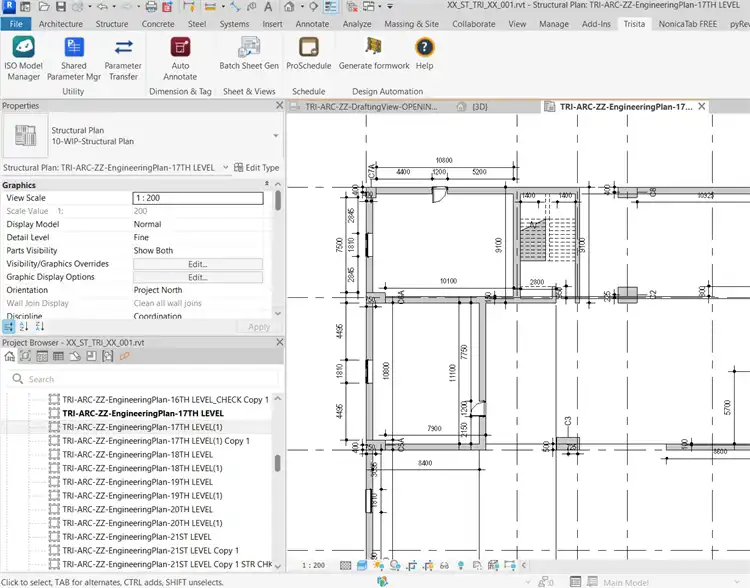
Task: Click Edit for Graphic Display Options
Action: pos(198,277)
